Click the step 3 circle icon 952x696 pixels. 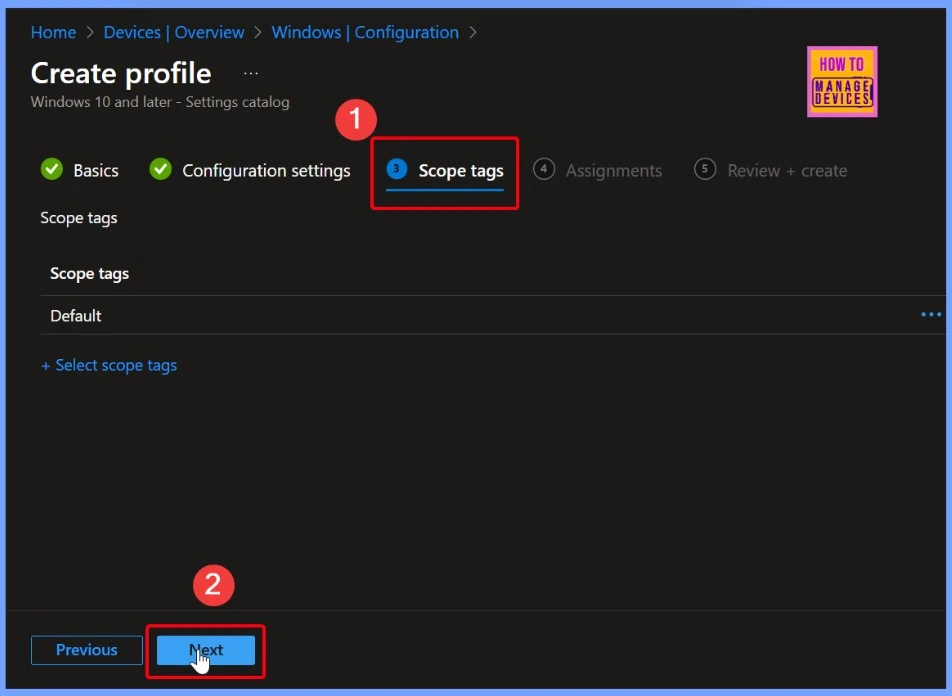[x=396, y=168]
